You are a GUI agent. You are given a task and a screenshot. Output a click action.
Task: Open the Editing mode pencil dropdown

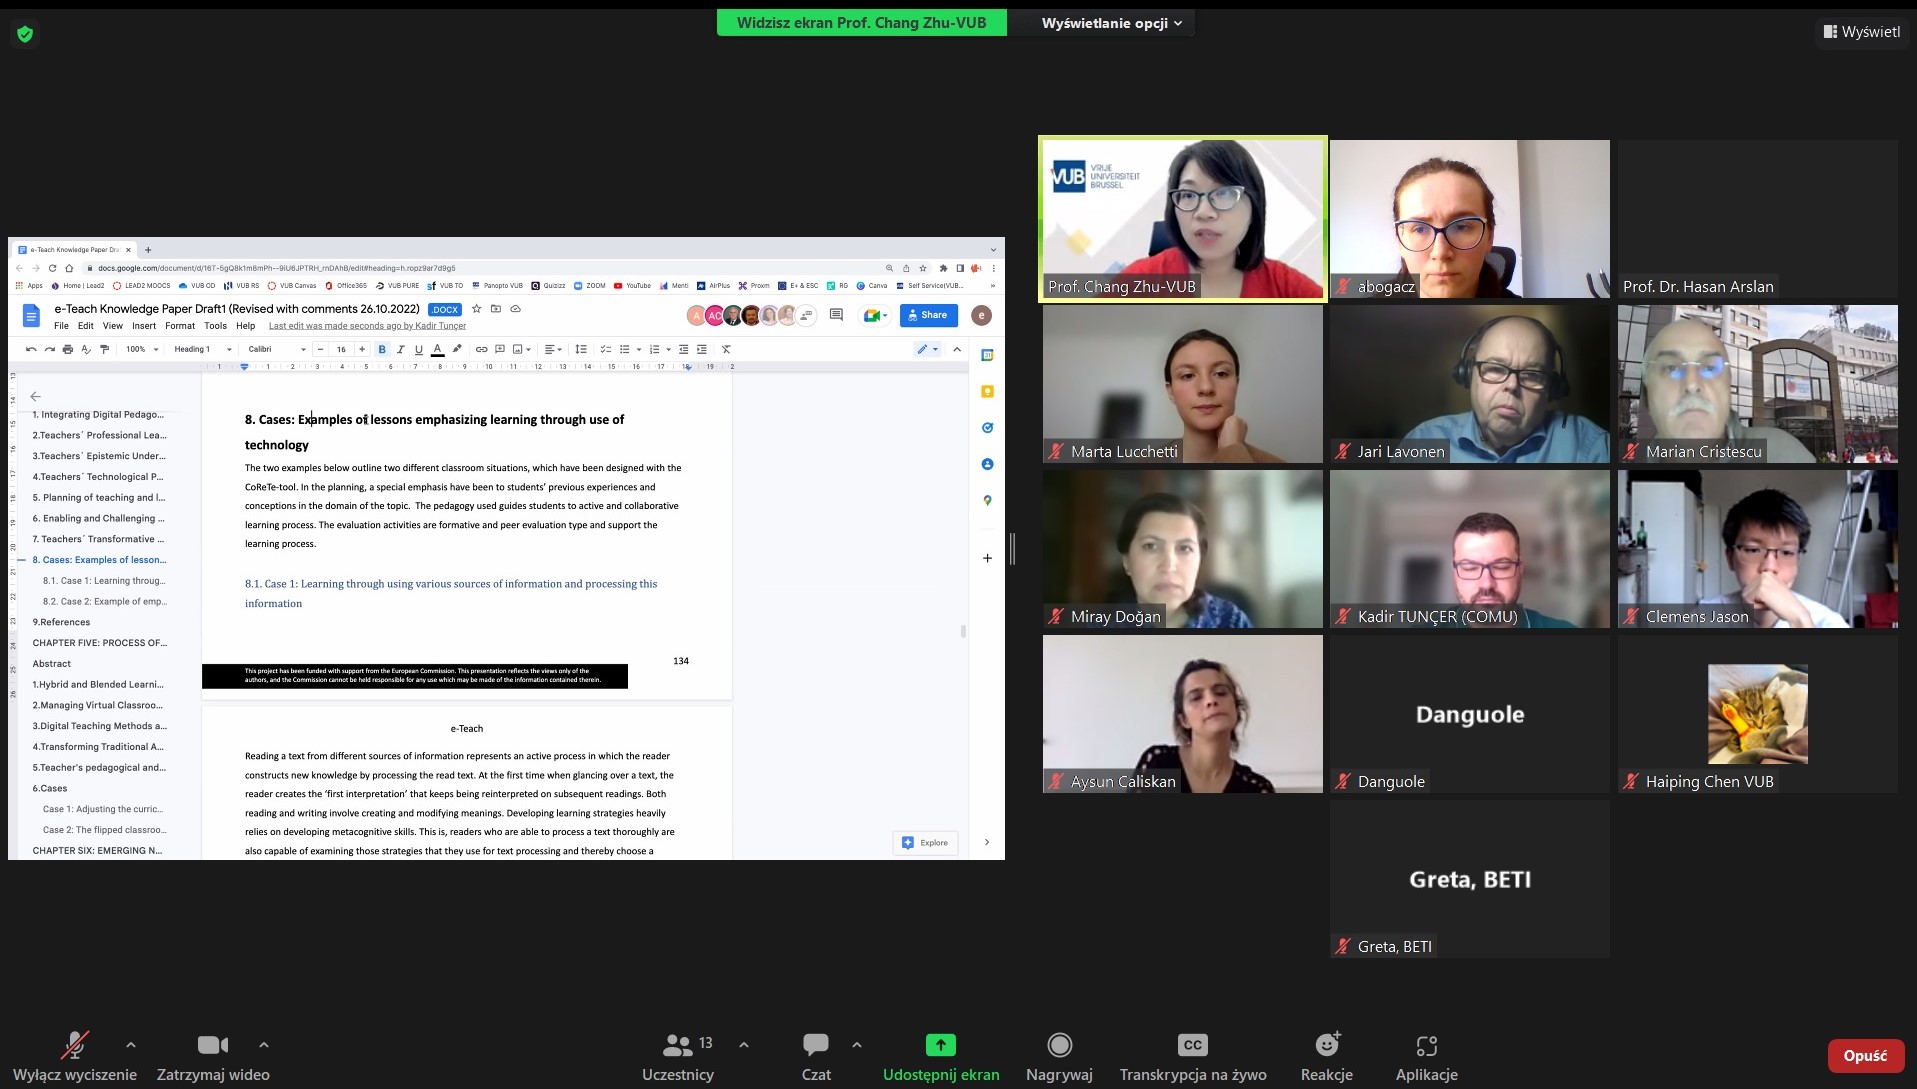928,349
